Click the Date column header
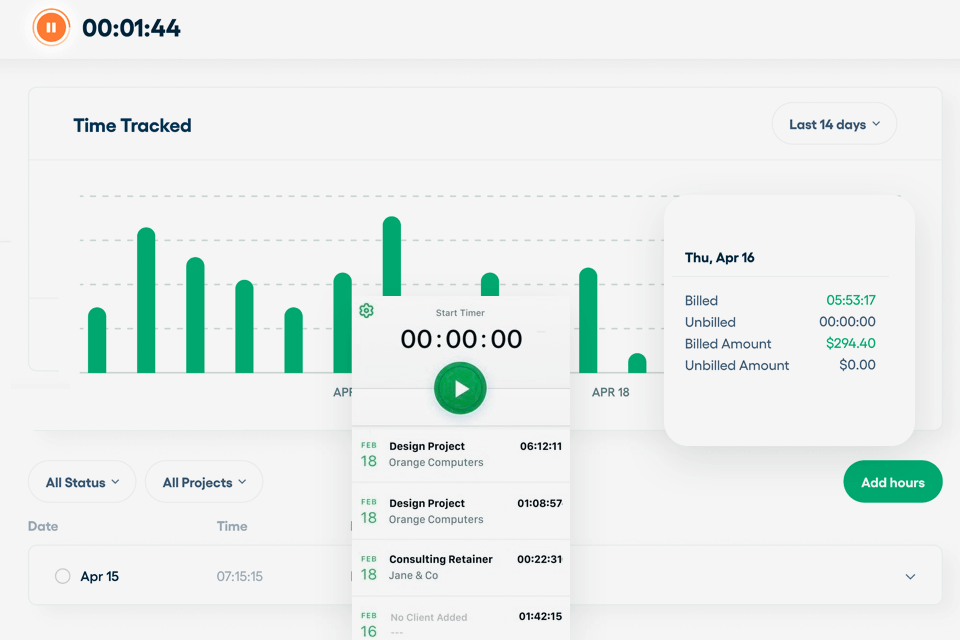This screenshot has width=960, height=640. click(x=43, y=526)
